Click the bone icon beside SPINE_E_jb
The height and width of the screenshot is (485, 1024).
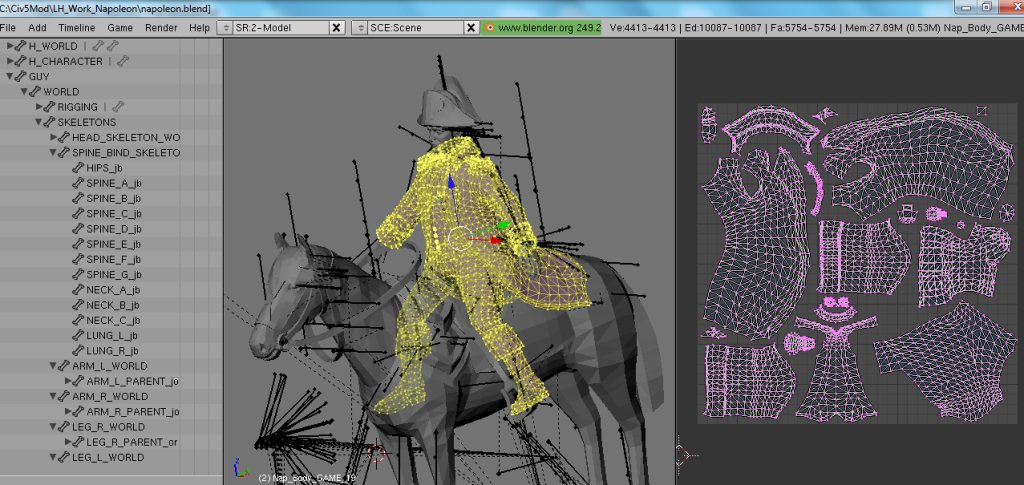point(78,244)
